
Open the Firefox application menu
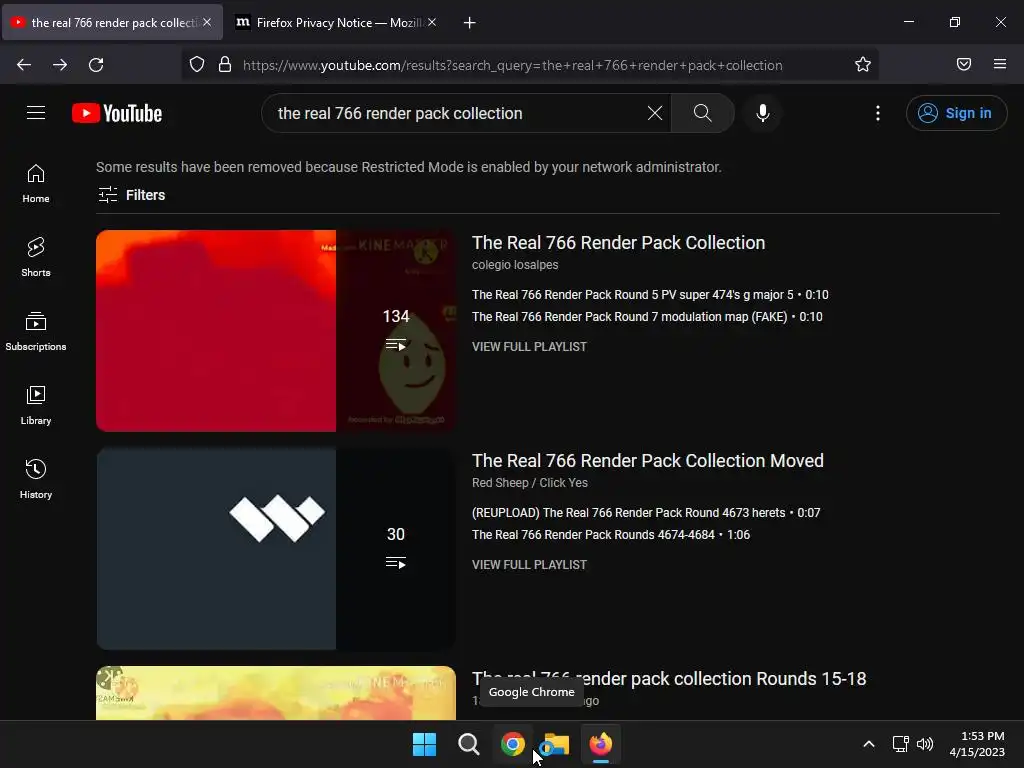pyautogui.click(x=1000, y=64)
